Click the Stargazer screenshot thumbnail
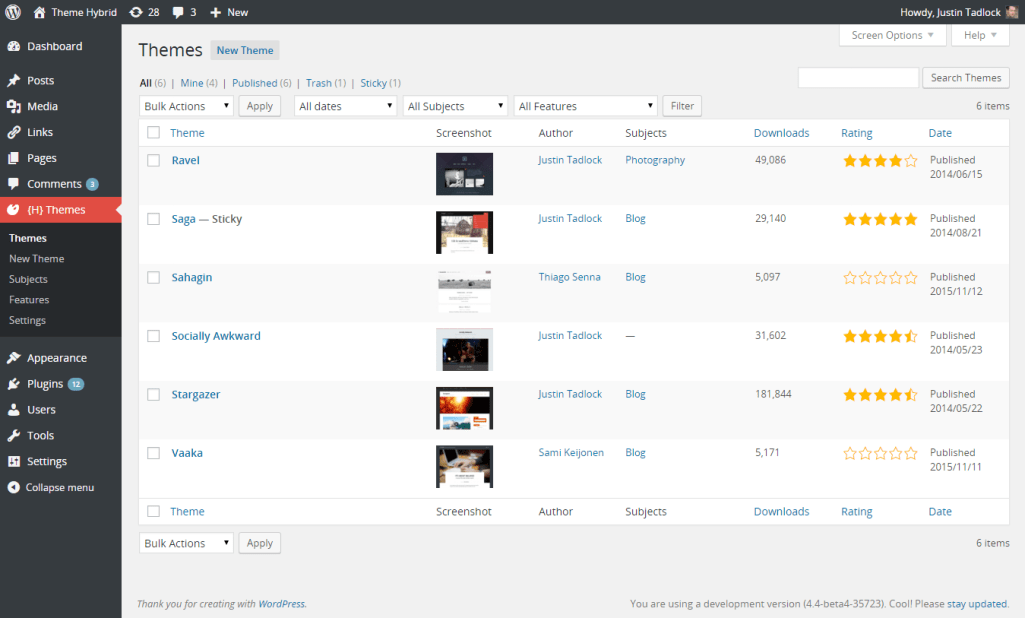 pos(464,408)
